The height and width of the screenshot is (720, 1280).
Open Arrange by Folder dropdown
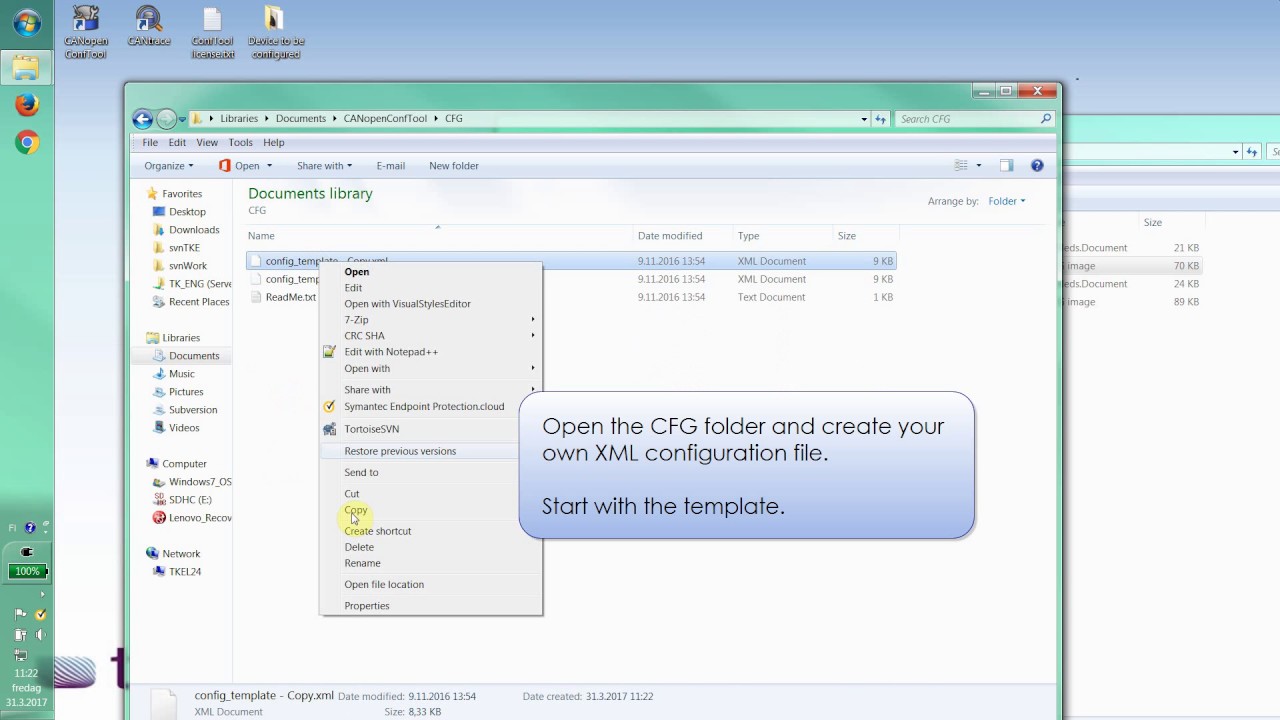tap(1007, 201)
